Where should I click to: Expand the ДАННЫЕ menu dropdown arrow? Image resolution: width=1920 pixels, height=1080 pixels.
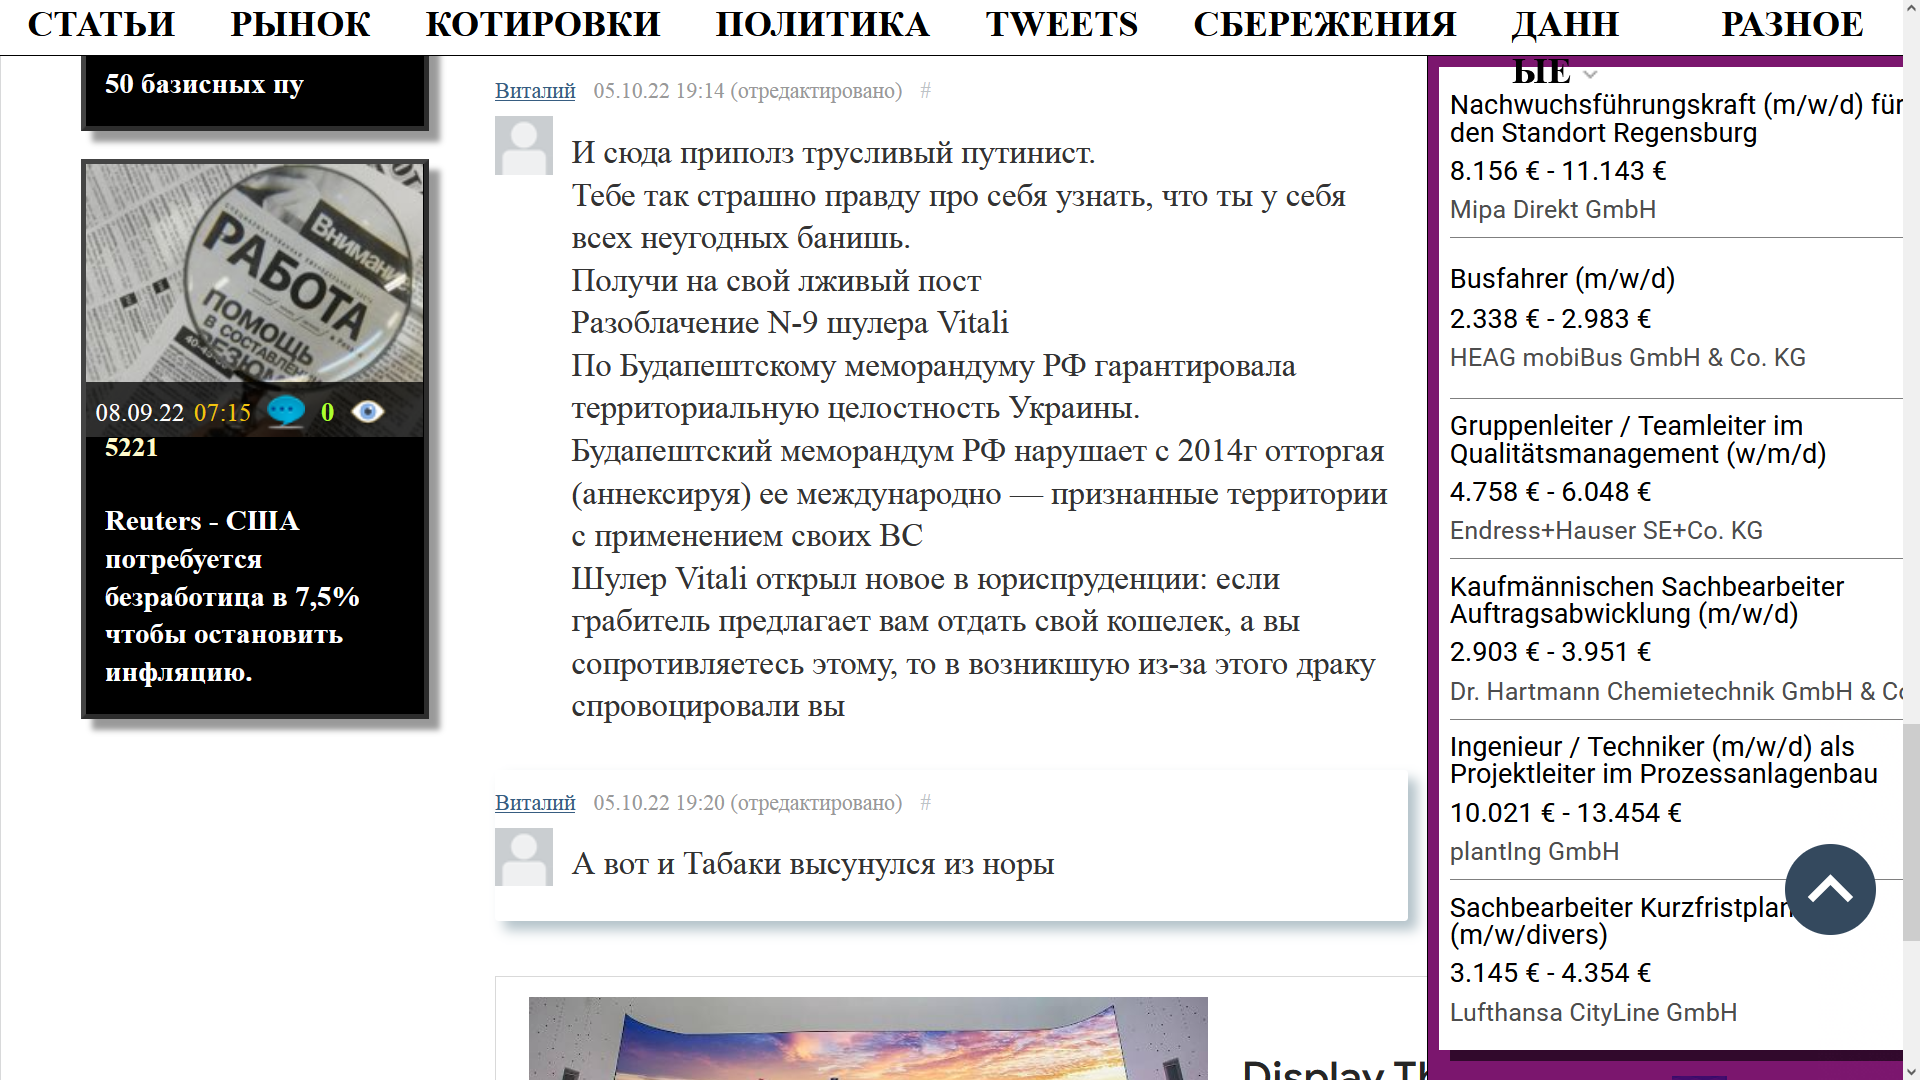[x=1590, y=74]
